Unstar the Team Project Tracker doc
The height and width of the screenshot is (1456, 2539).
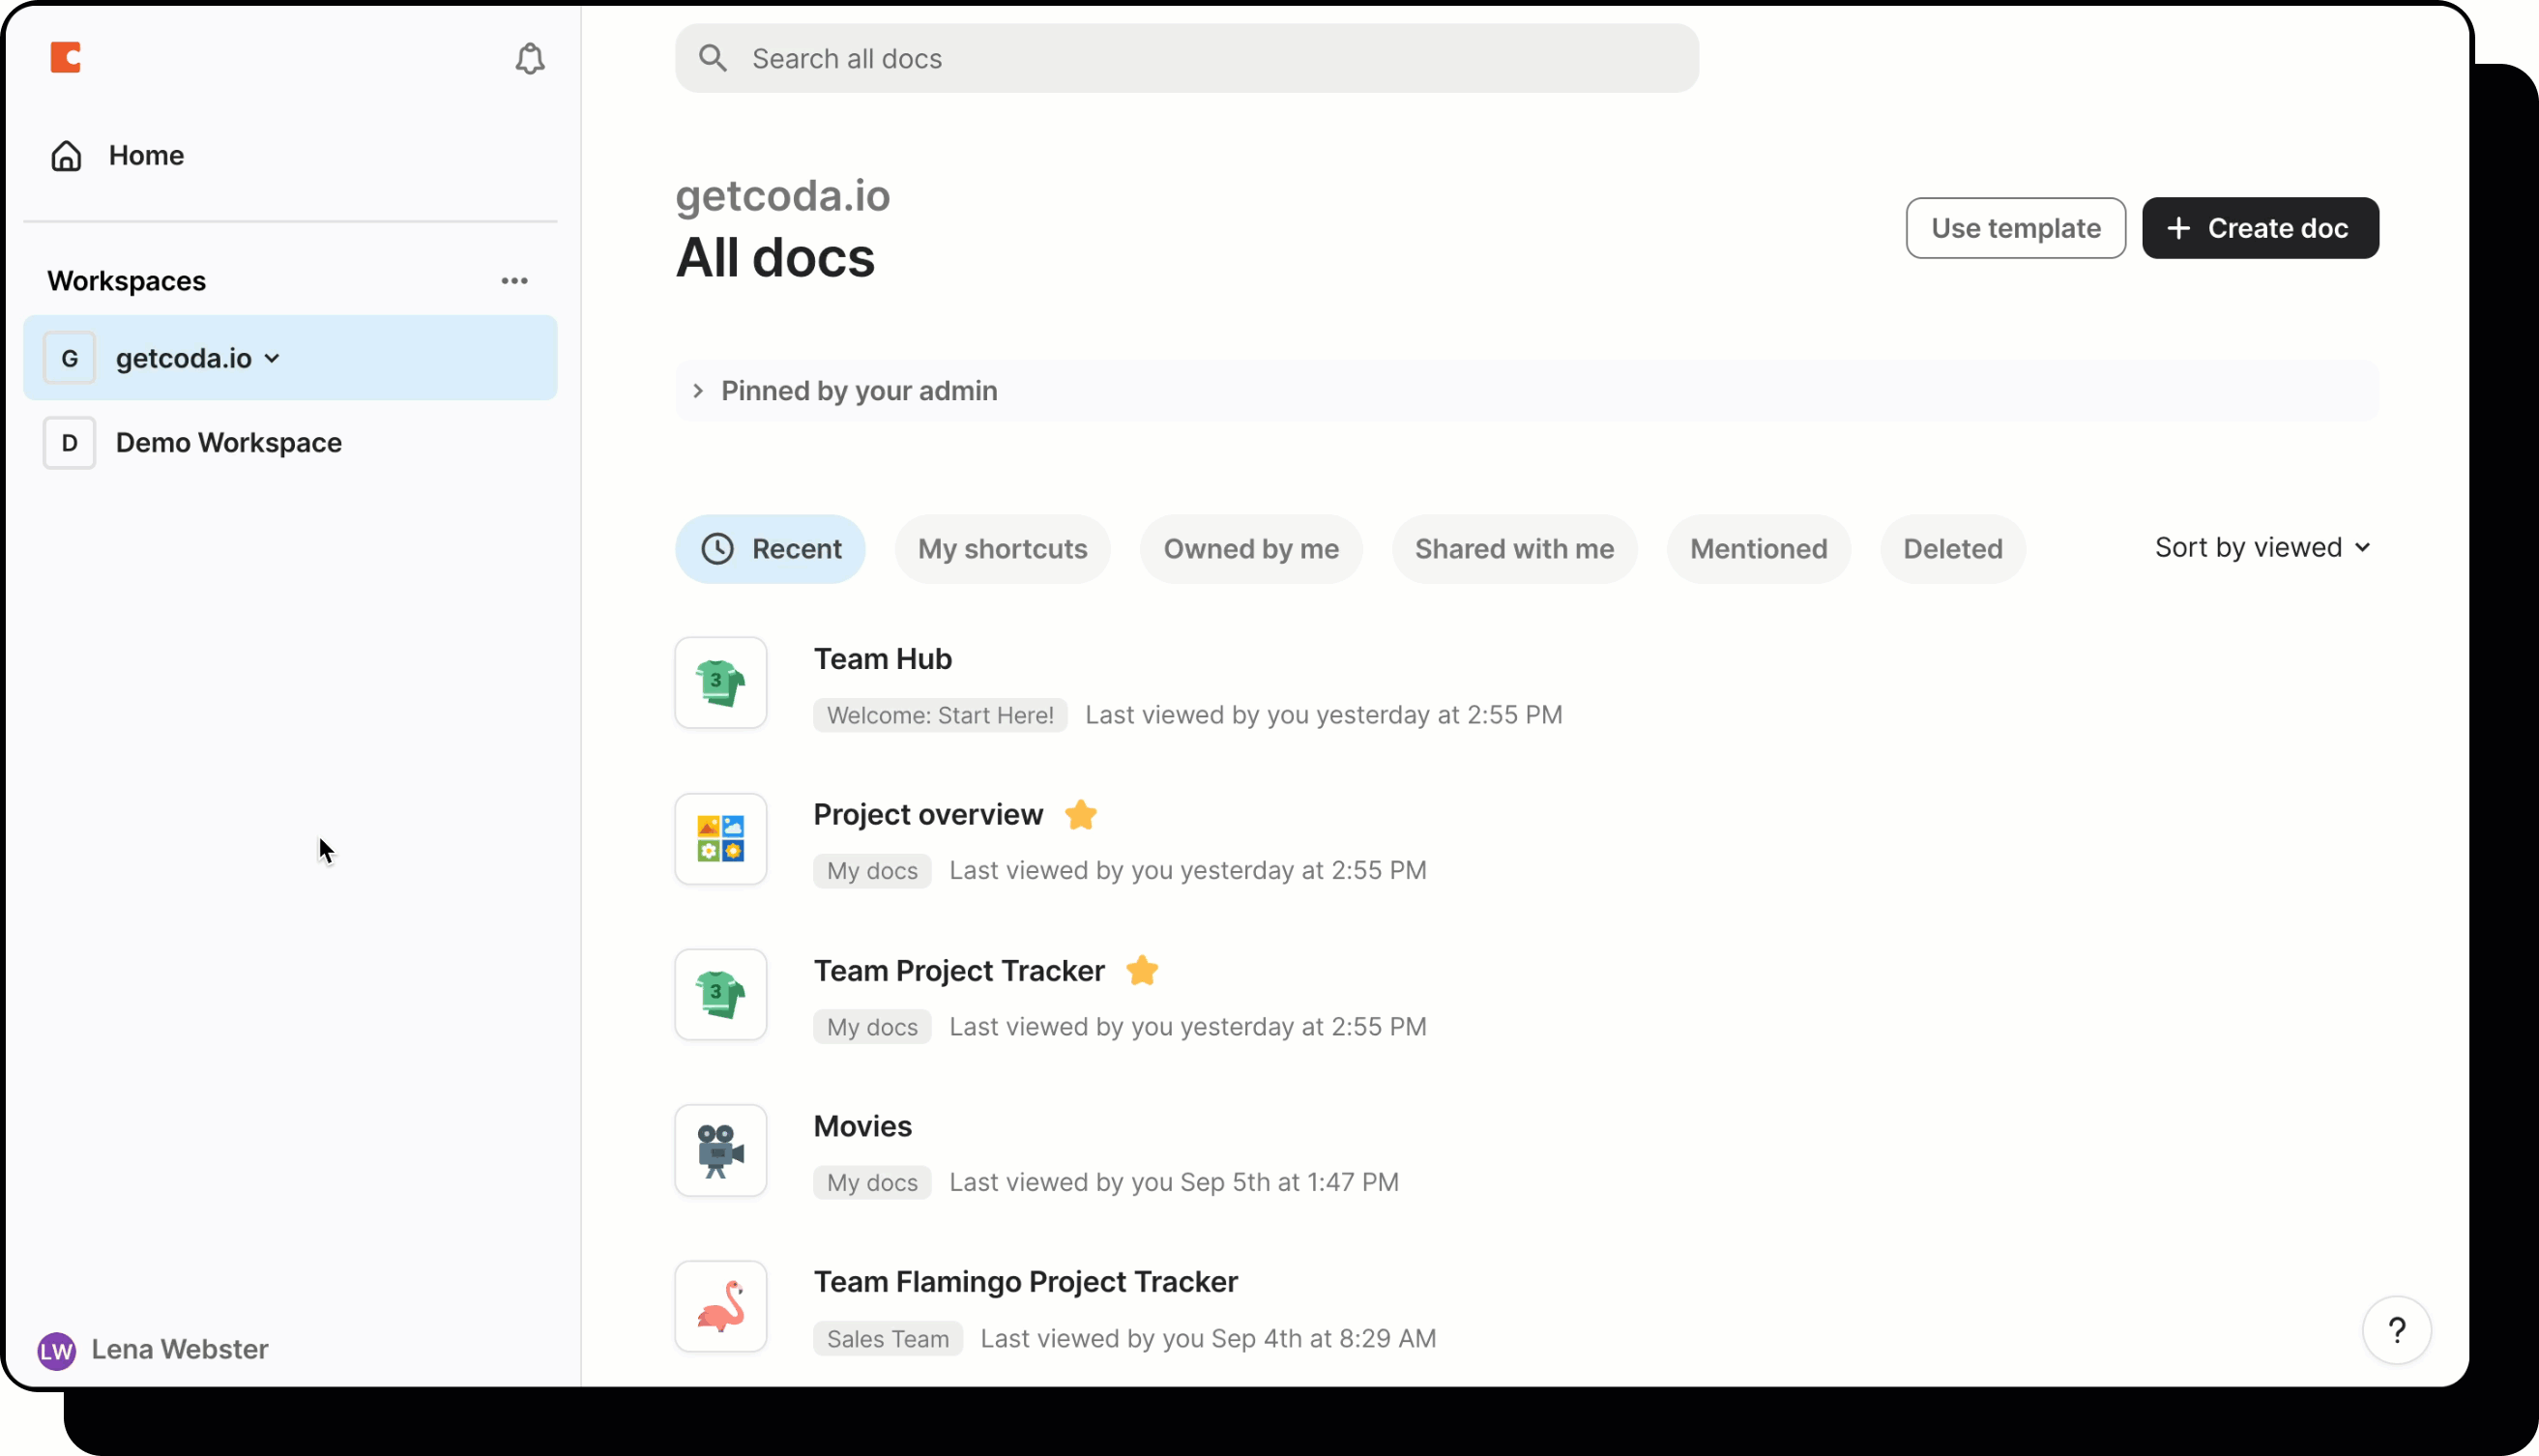[x=1141, y=970]
